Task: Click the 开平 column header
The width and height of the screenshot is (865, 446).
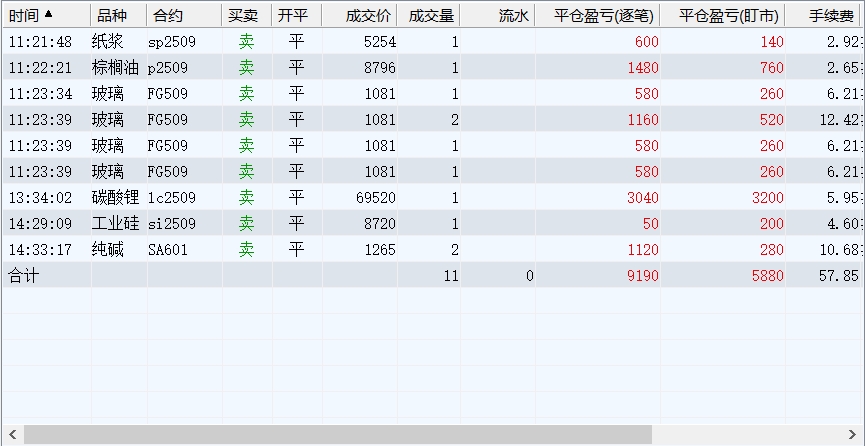Action: pos(296,16)
